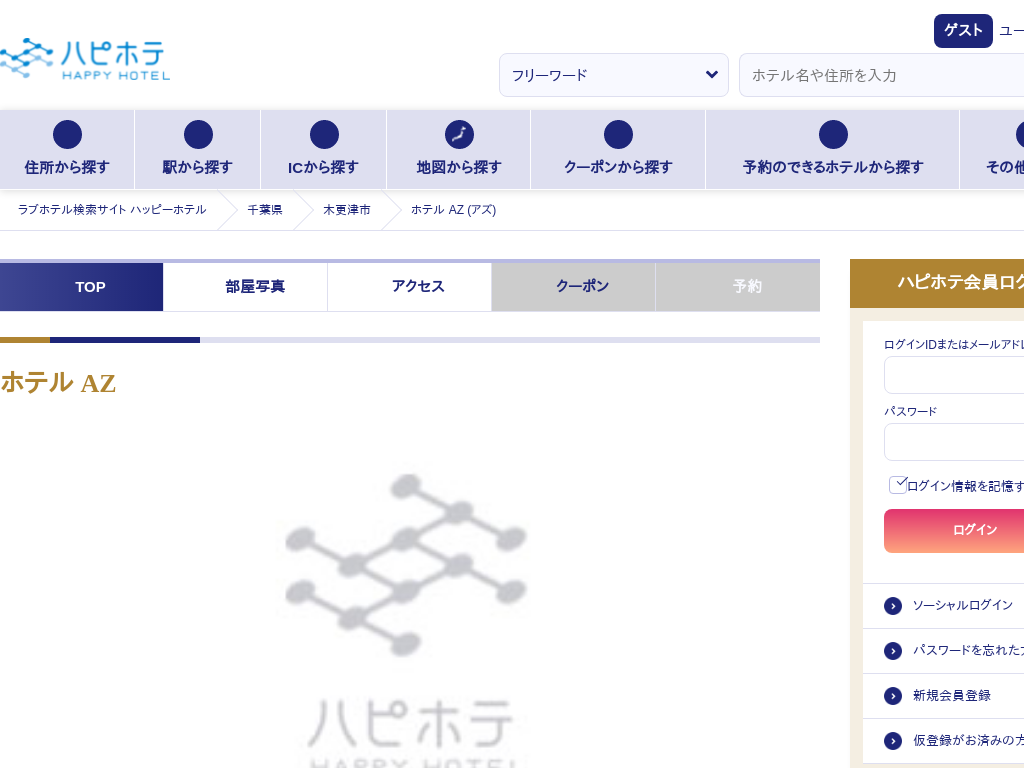
Task: Click the 住所から探す circle icon
Action: pyautogui.click(x=67, y=135)
